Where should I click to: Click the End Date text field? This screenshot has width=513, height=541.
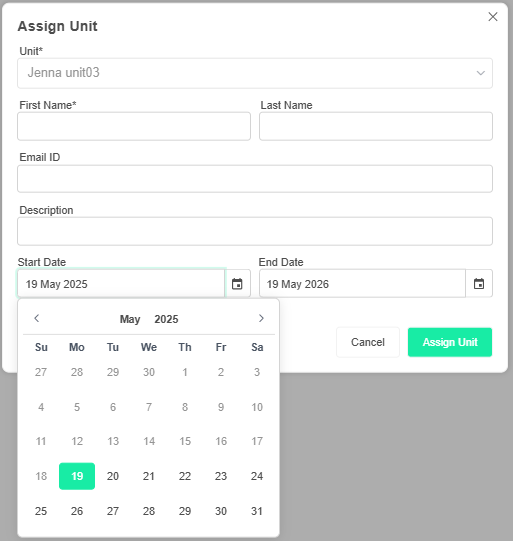(362, 284)
